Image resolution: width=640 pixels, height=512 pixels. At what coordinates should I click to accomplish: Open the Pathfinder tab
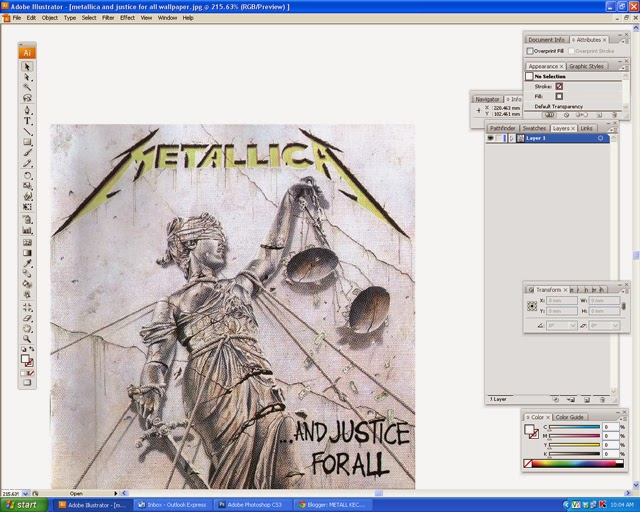tap(503, 128)
